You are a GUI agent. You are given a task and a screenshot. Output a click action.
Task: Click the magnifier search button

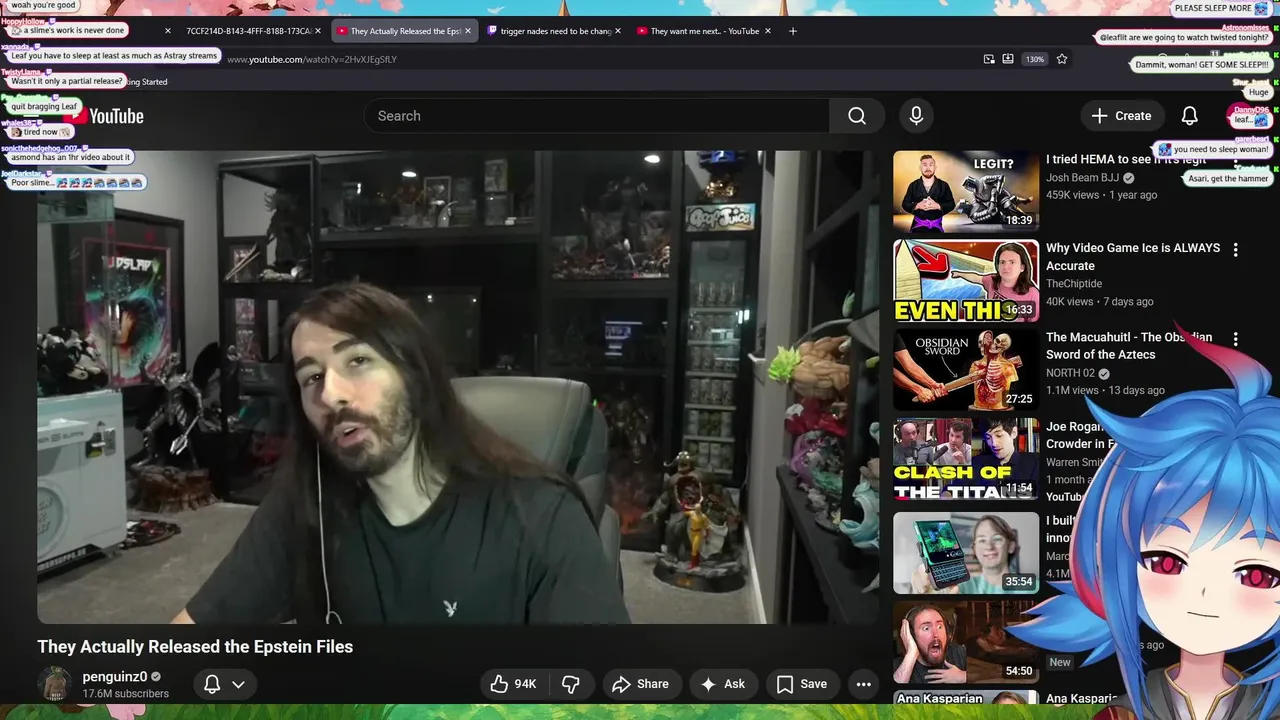point(857,116)
